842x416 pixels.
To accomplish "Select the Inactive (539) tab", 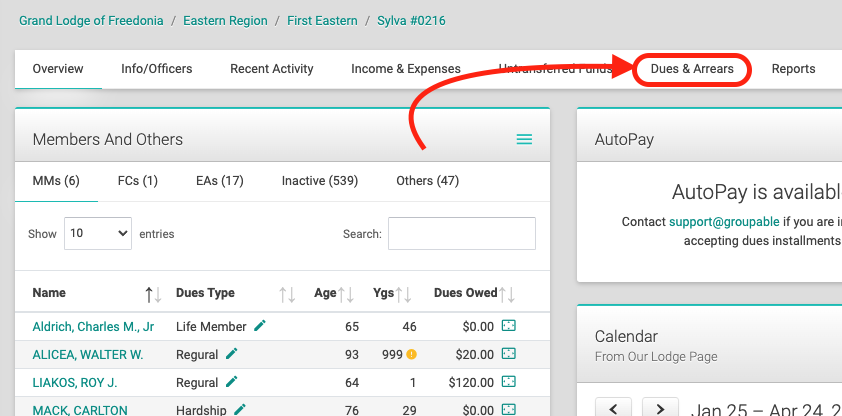I will (320, 181).
